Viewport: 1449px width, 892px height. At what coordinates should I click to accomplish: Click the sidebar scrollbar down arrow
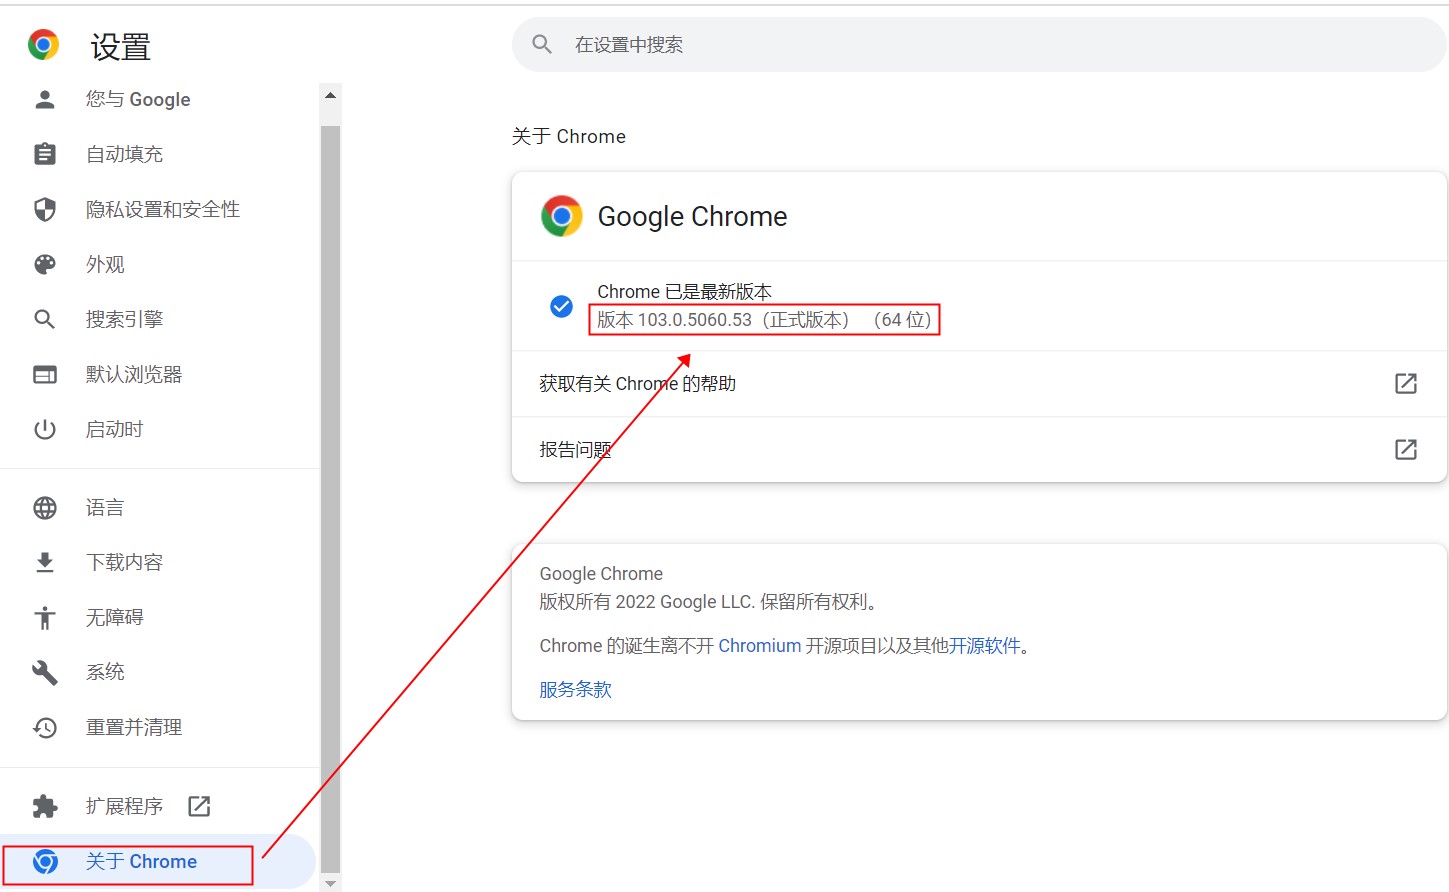tap(330, 884)
